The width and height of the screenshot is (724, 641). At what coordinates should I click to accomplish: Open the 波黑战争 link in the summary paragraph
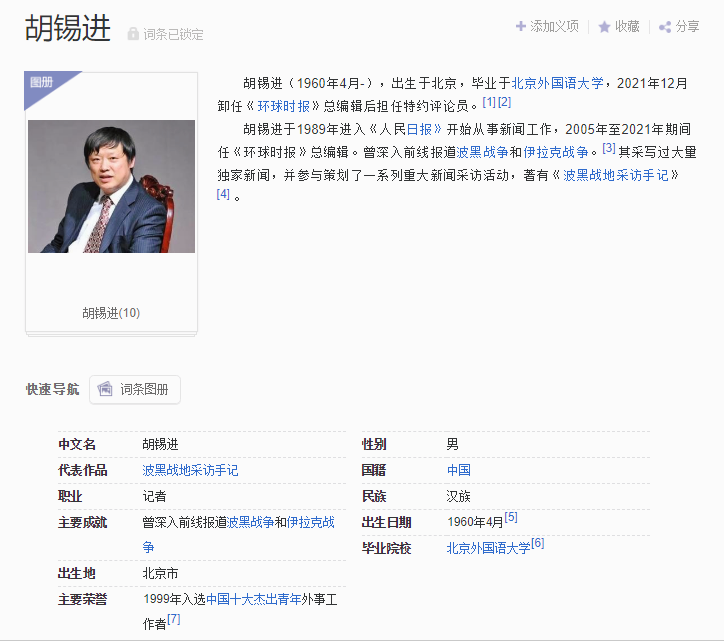[482, 152]
